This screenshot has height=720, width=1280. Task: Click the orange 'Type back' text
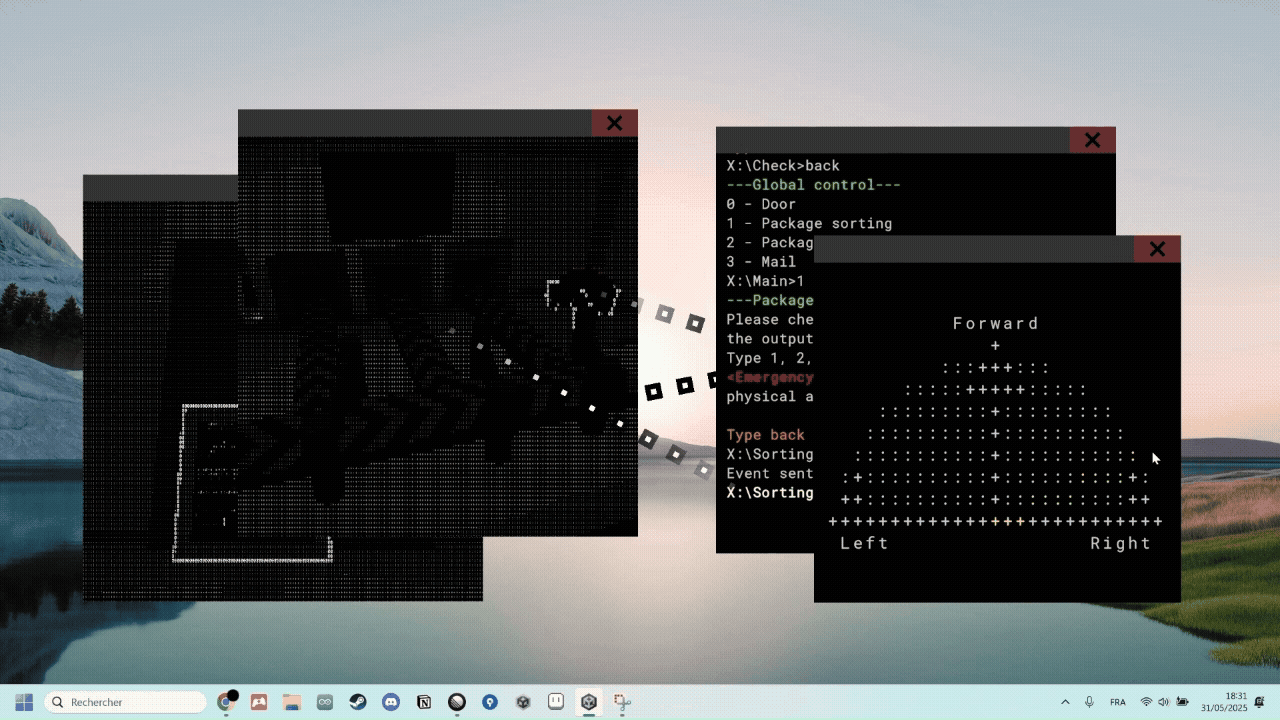coord(765,435)
